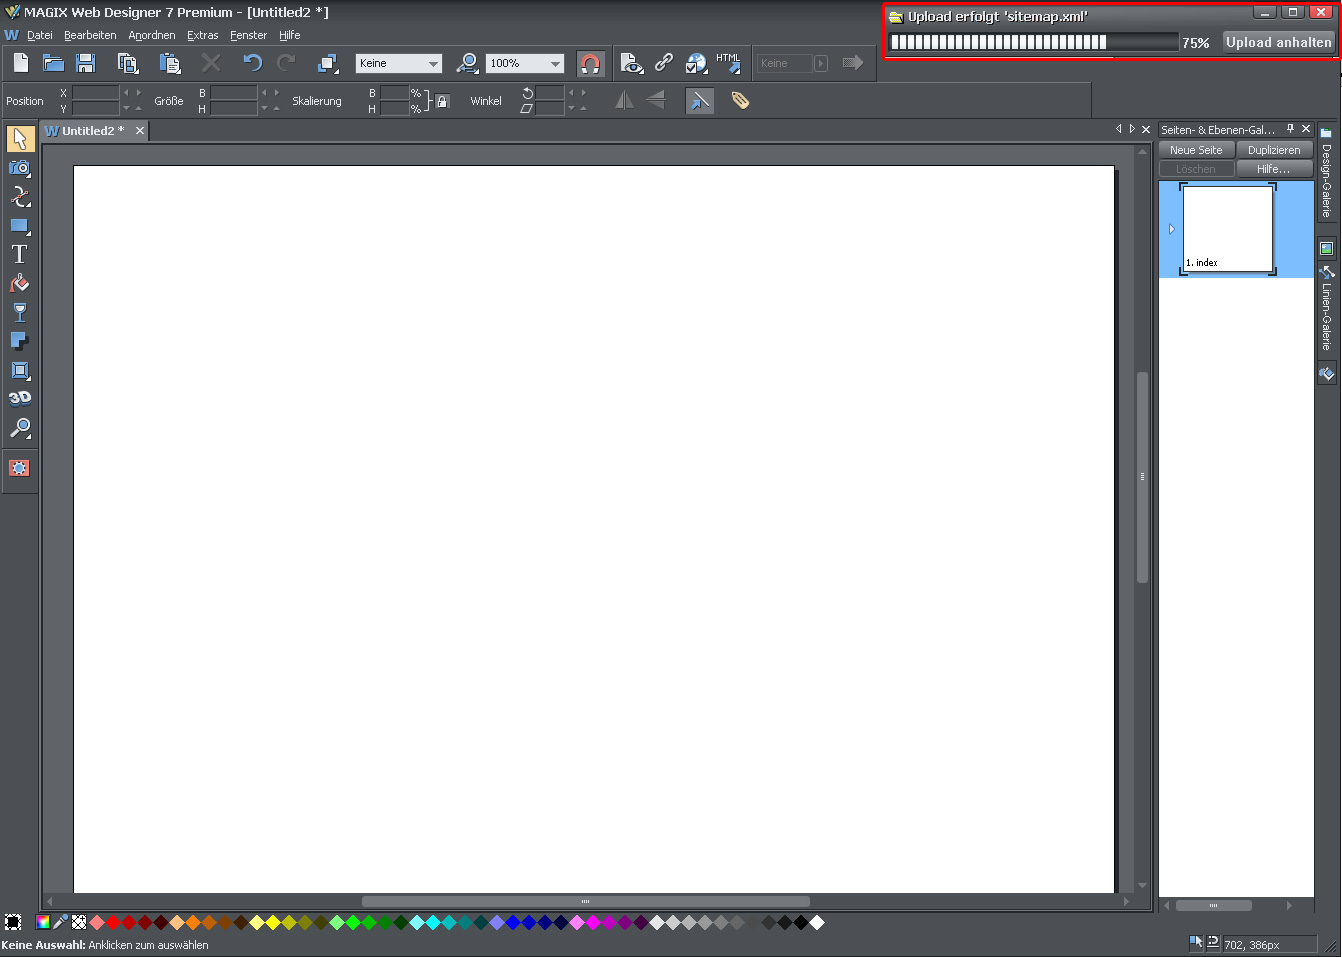1342x957 pixels.
Task: Select the Selector arrow tool
Action: (x=20, y=139)
